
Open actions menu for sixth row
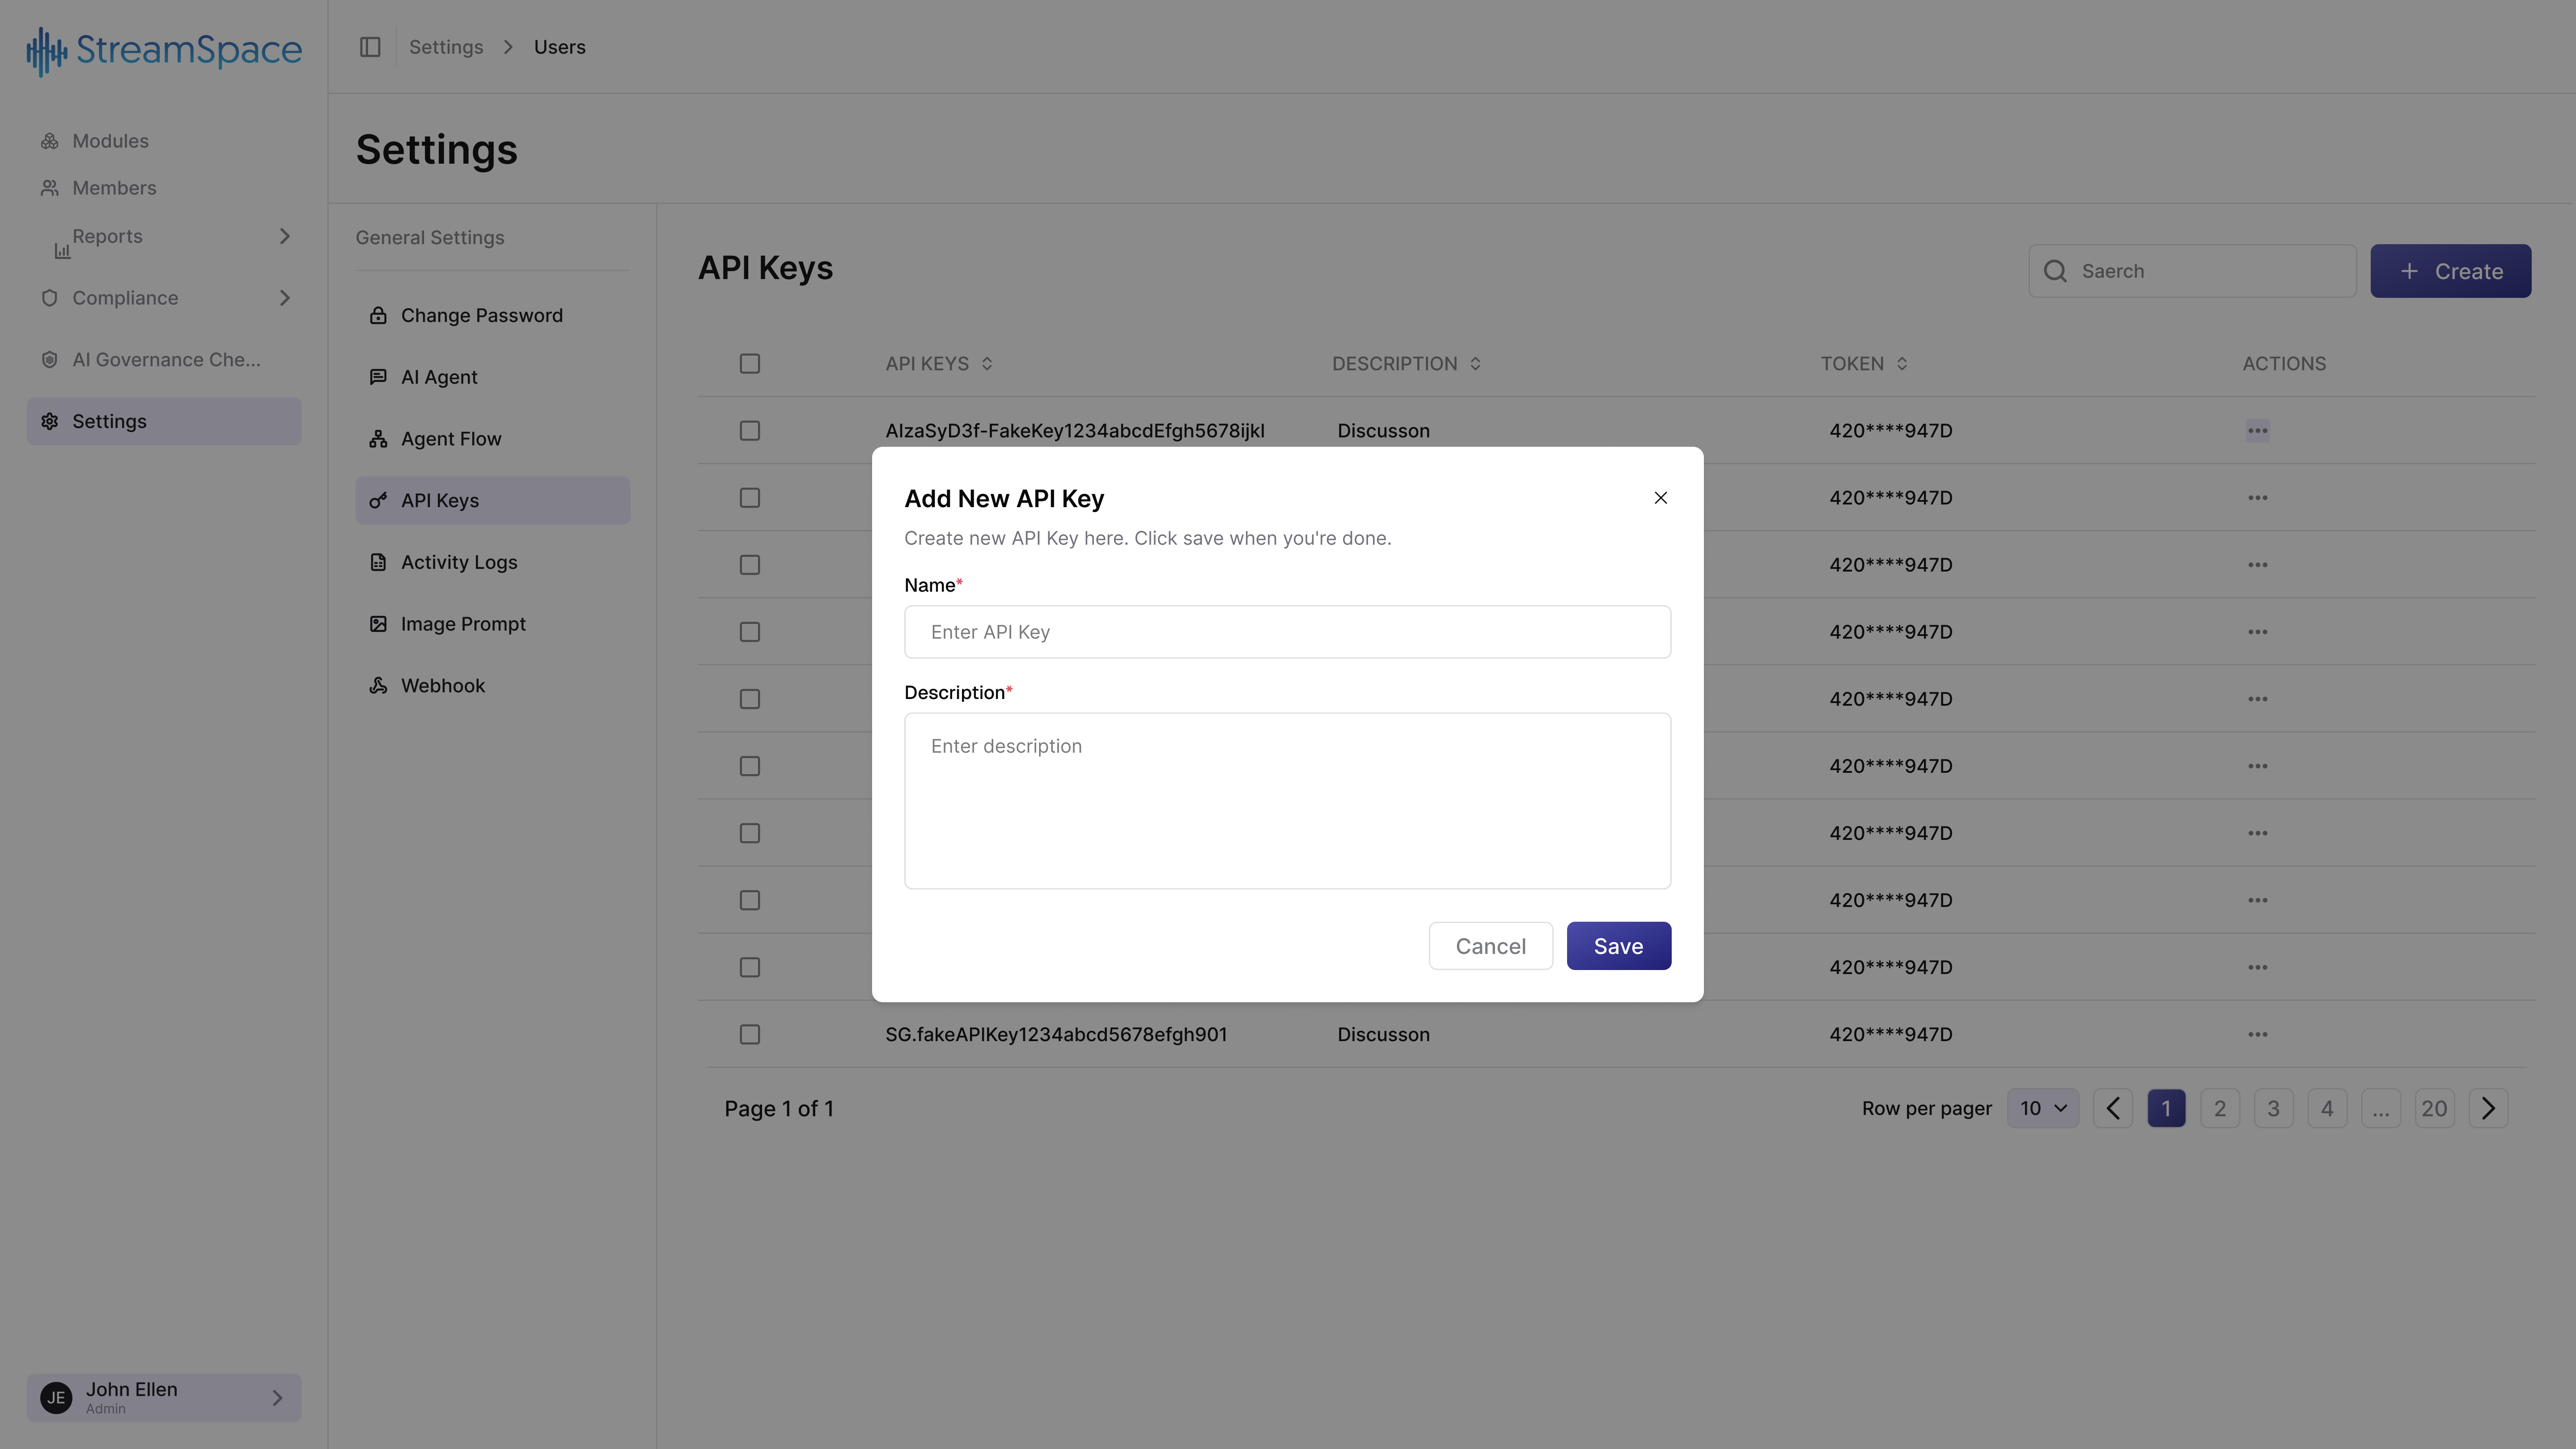point(2258,766)
